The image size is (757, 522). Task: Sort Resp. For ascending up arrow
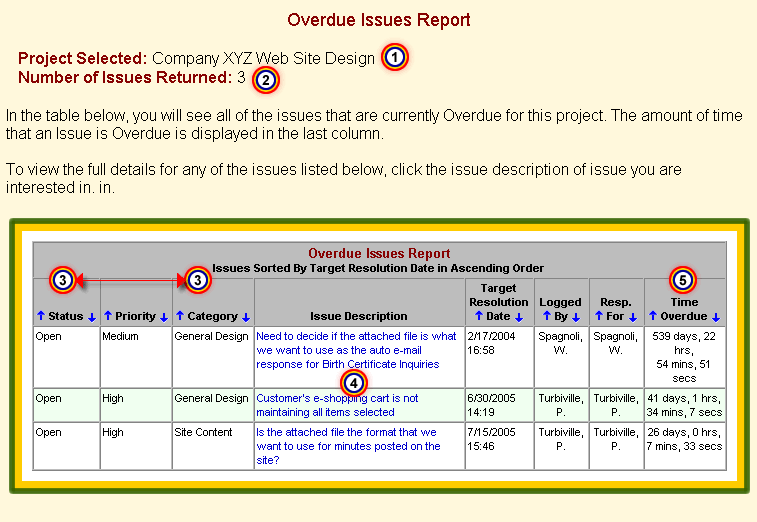[599, 316]
